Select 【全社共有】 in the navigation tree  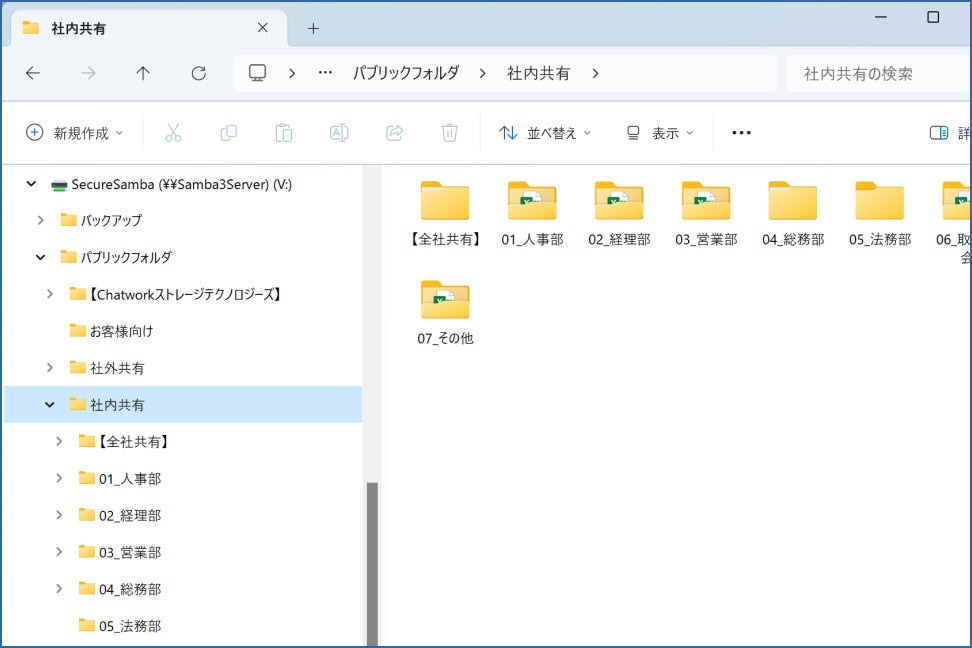tap(133, 442)
